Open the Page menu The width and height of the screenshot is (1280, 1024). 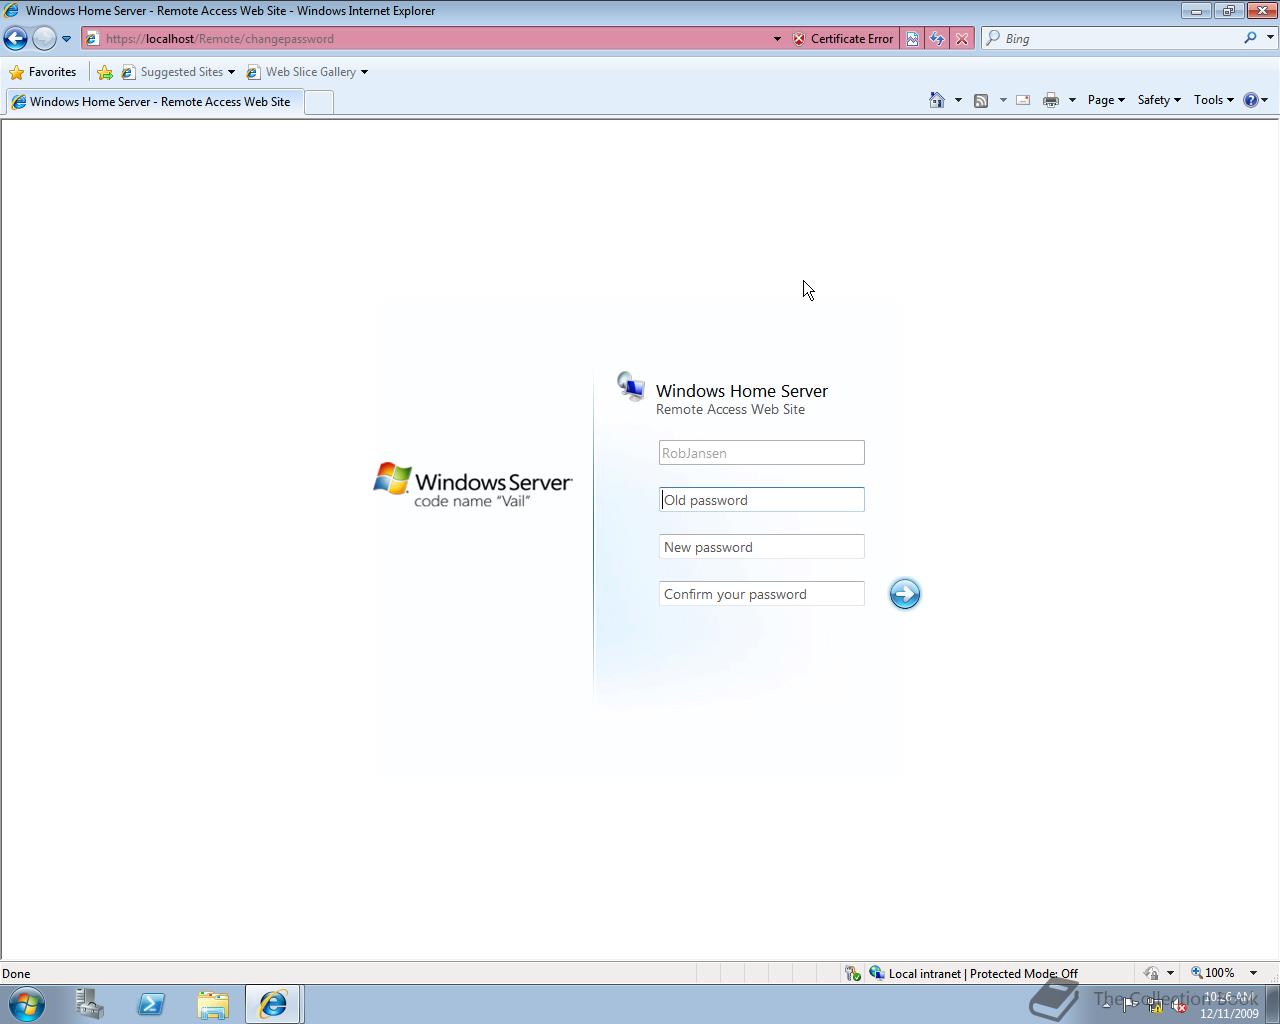pyautogui.click(x=1106, y=100)
